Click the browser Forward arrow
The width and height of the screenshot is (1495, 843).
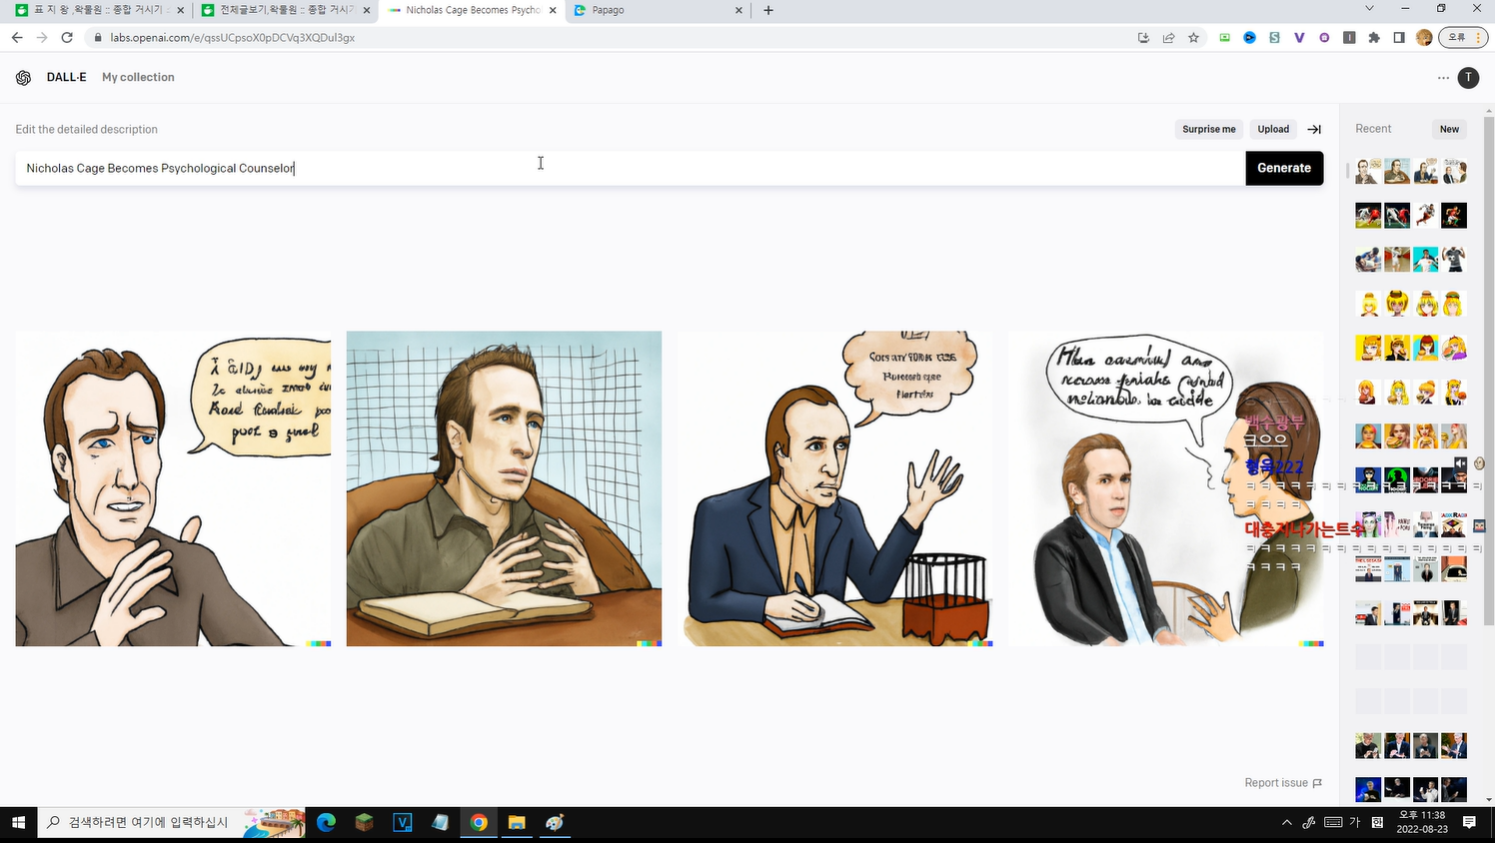42,38
